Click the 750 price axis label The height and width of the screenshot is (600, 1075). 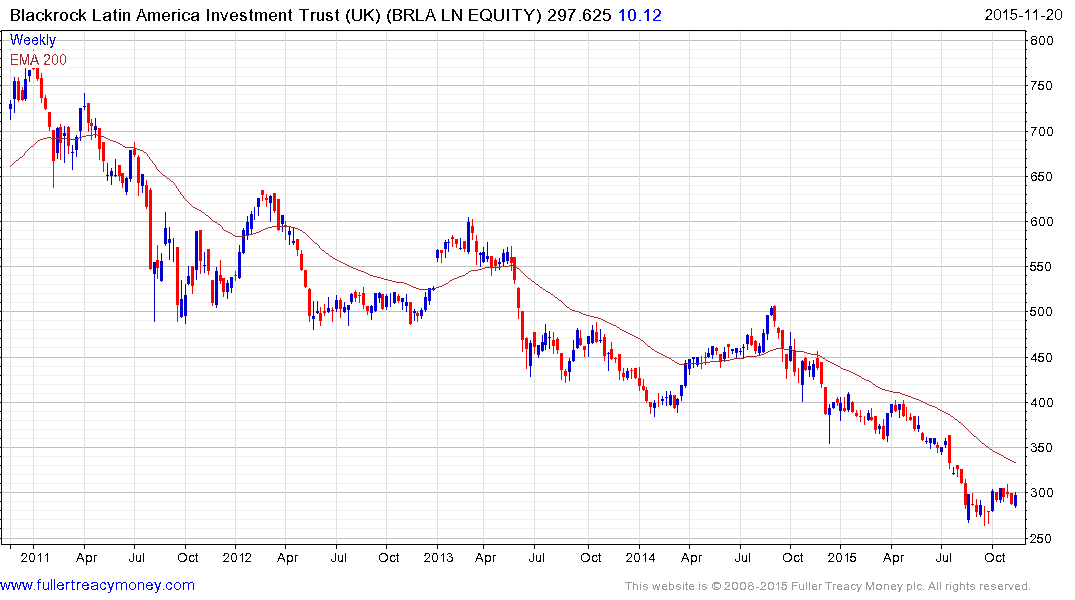[1041, 86]
